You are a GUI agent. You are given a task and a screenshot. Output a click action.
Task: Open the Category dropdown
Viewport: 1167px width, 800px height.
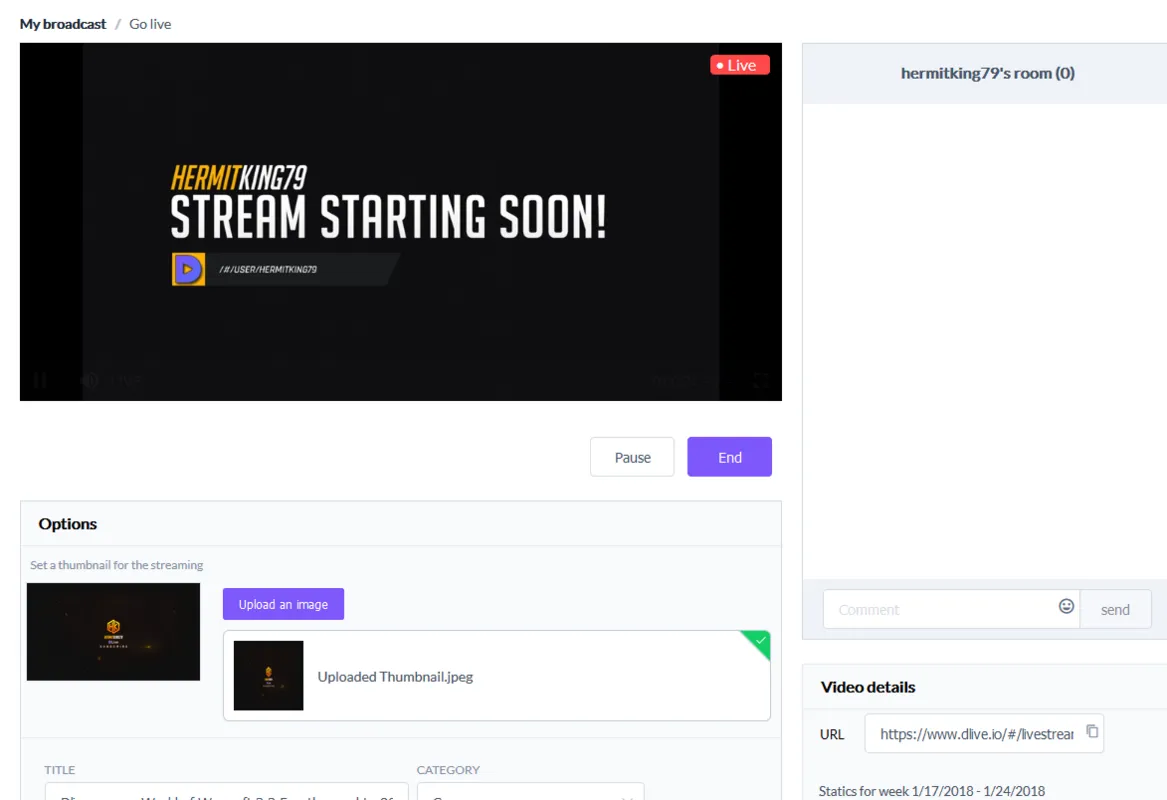[531, 792]
